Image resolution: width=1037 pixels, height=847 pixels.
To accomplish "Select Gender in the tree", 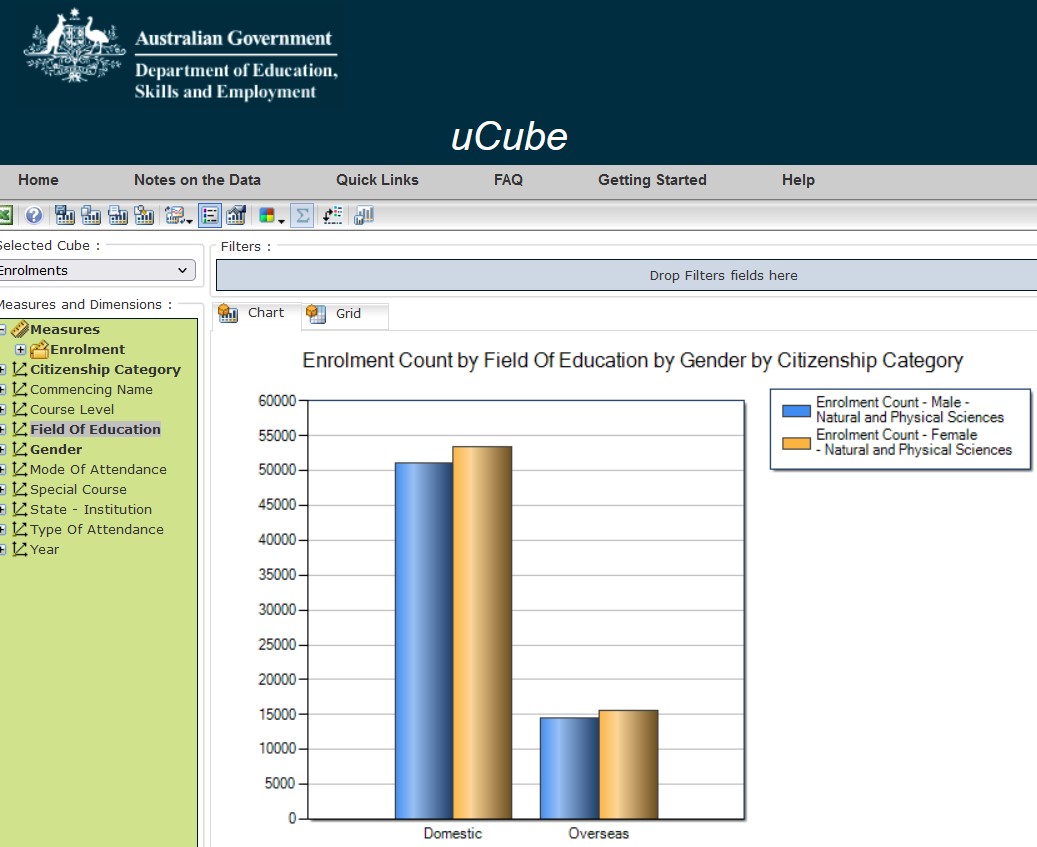I will click(x=56, y=450).
